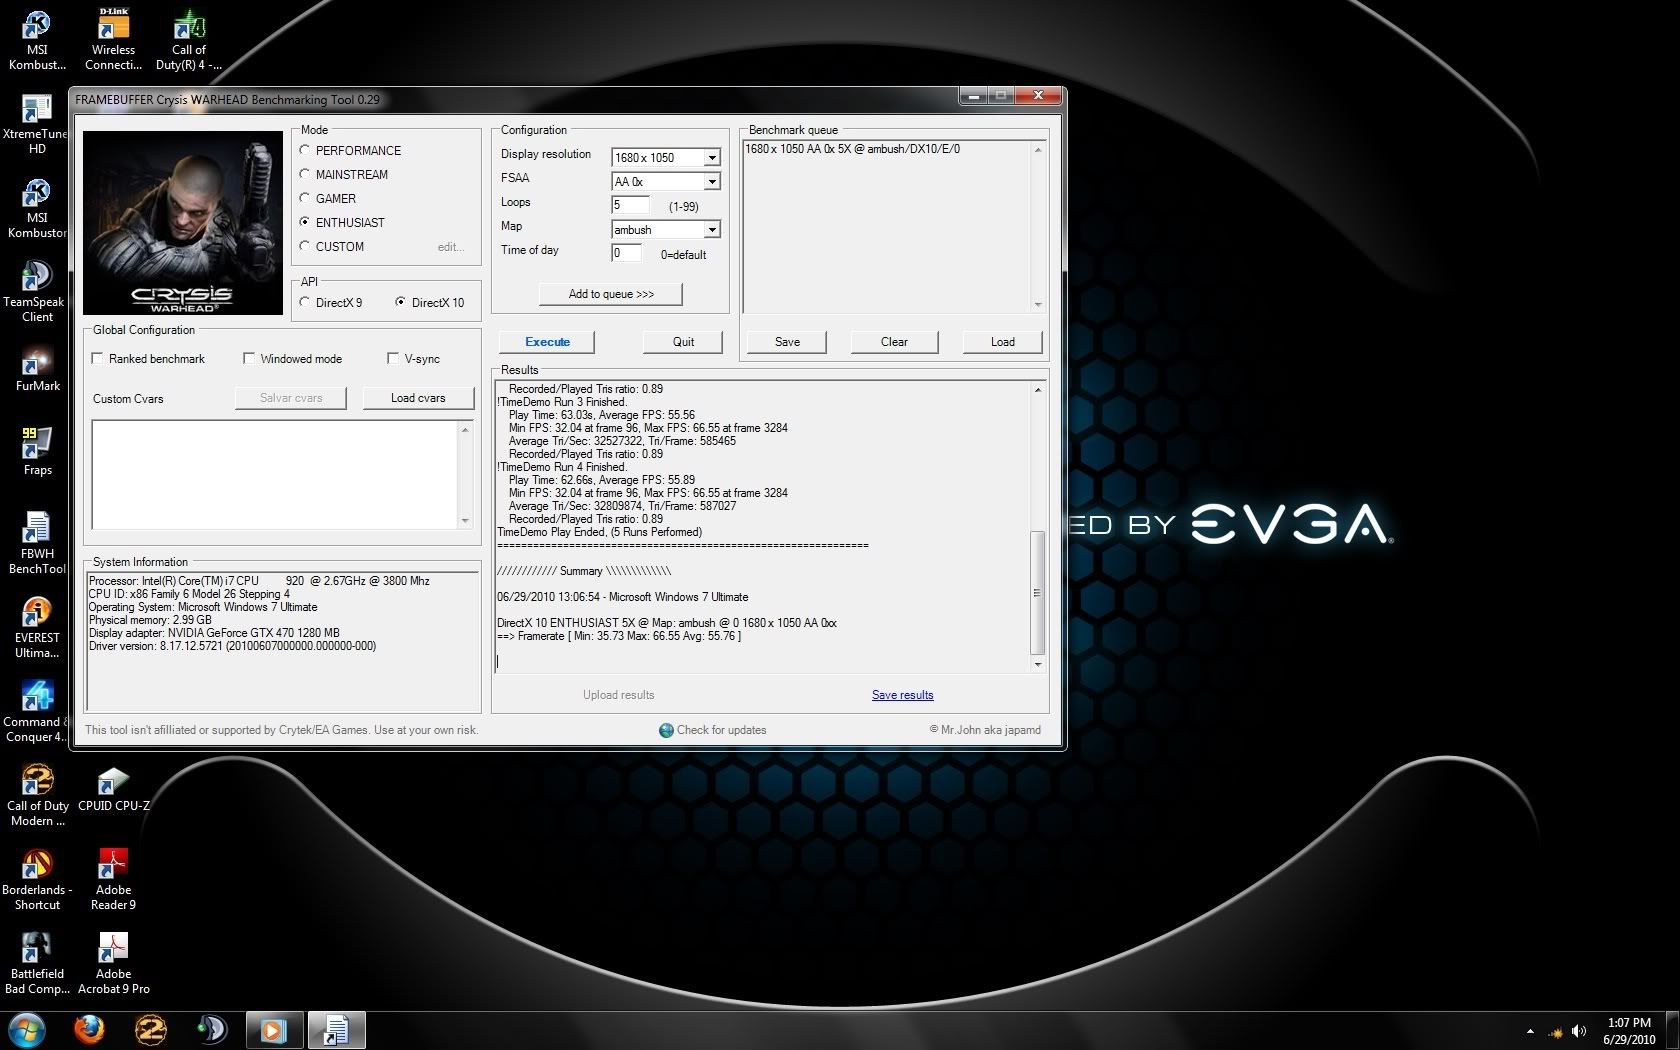The height and width of the screenshot is (1050, 1680).
Task: Launch Battlefield Bad Company desktop shortcut
Action: [37, 964]
